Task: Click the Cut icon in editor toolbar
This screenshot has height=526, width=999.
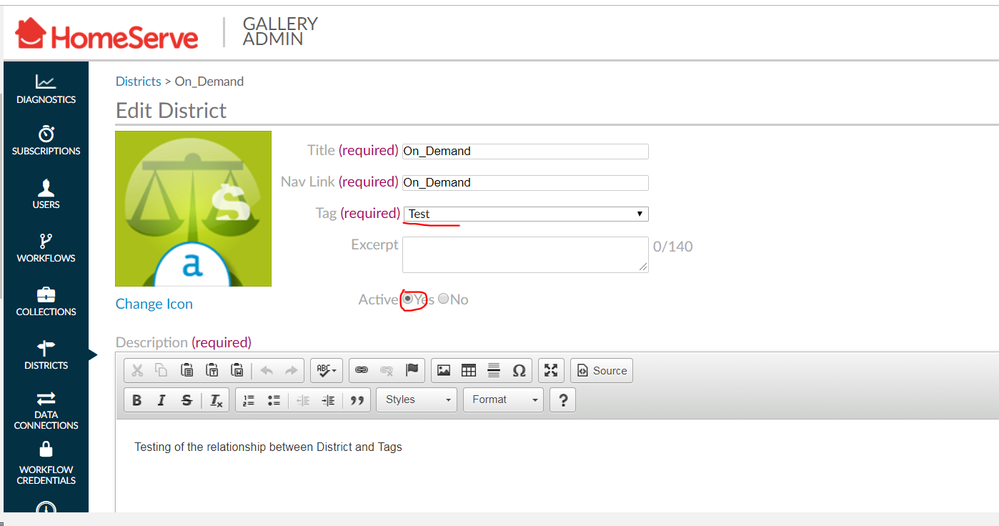Action: point(137,370)
